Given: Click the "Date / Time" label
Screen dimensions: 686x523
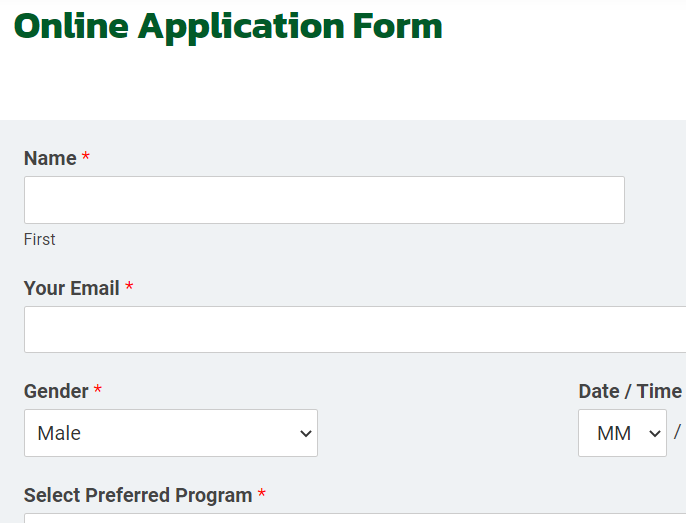Looking at the screenshot, I should 629,391.
